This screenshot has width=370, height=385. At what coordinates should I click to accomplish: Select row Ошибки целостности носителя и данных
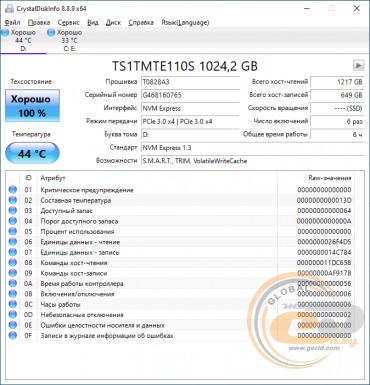180,325
